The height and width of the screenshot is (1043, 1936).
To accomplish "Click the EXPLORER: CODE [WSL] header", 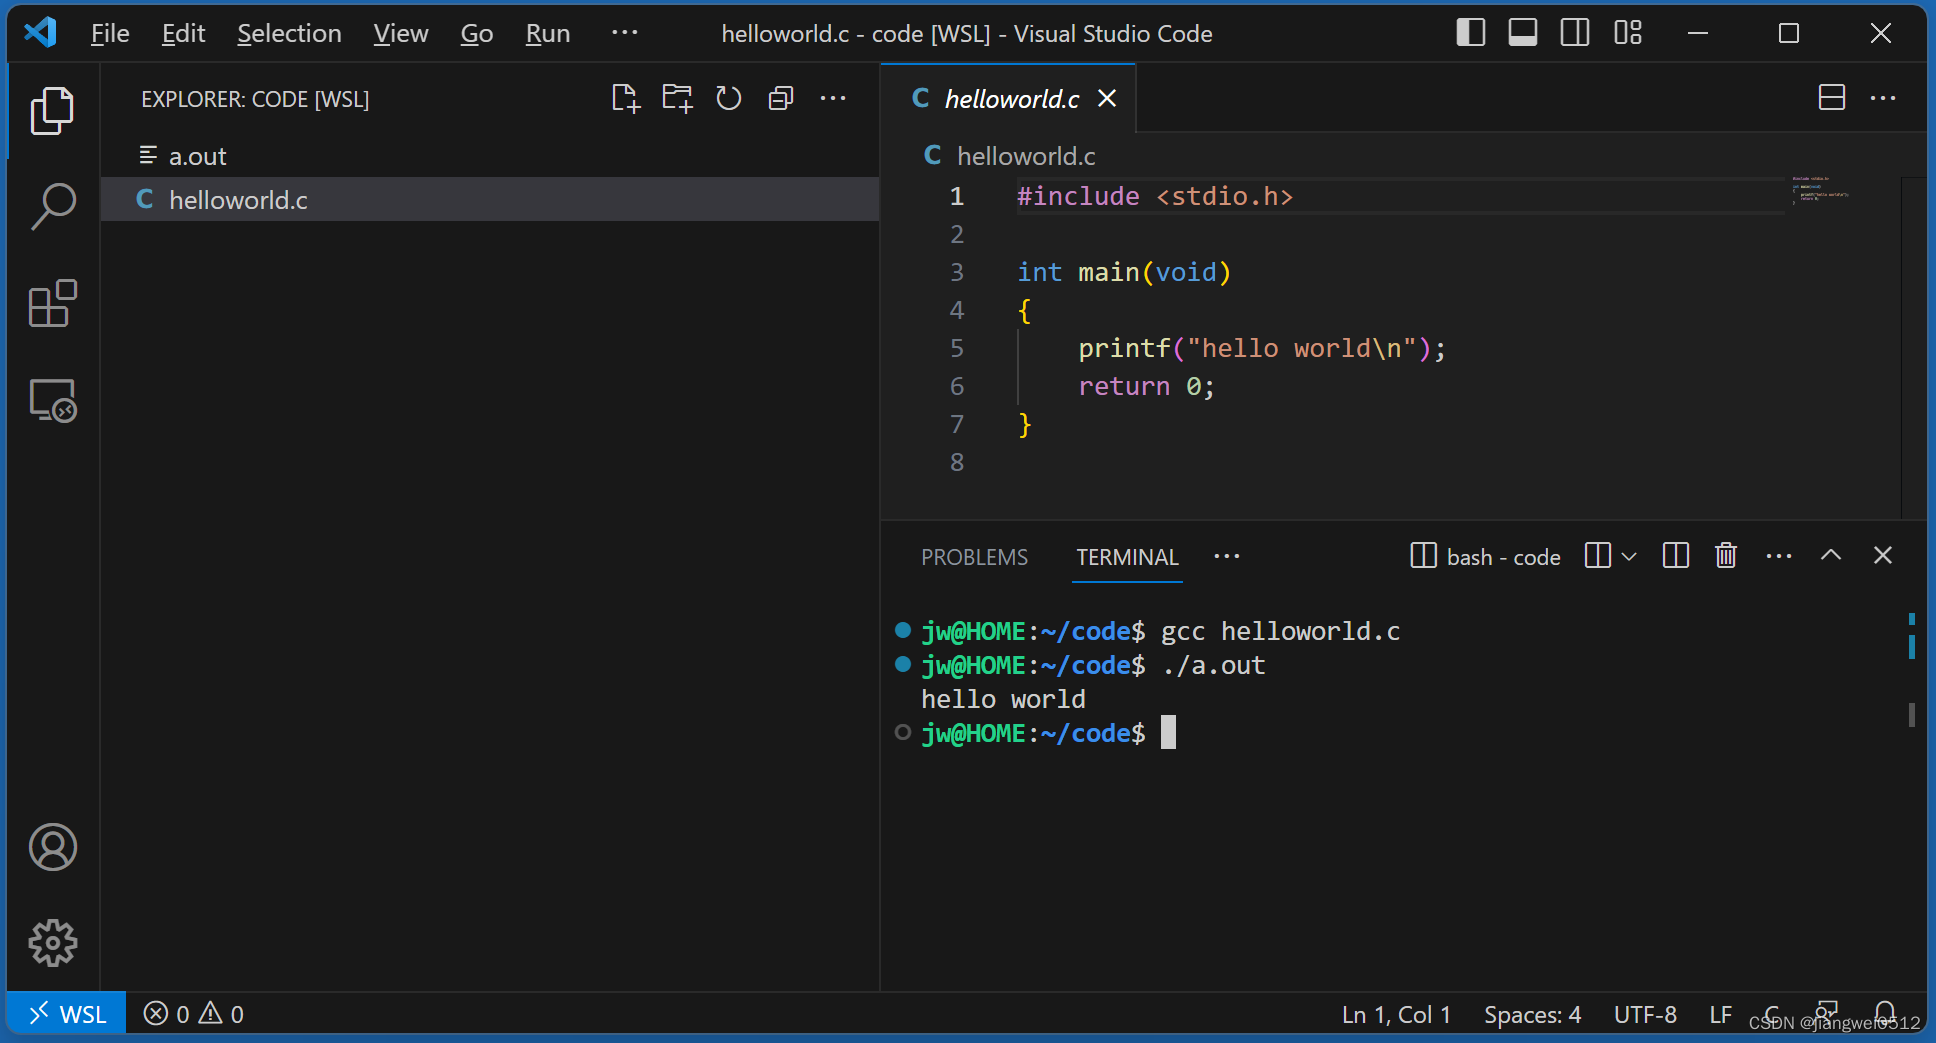I will tap(255, 99).
